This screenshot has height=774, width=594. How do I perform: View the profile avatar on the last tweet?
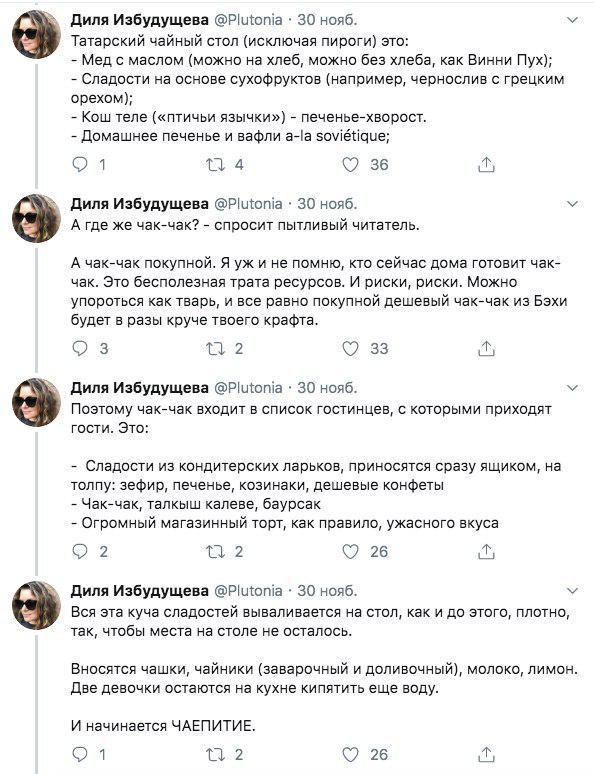(x=37, y=605)
